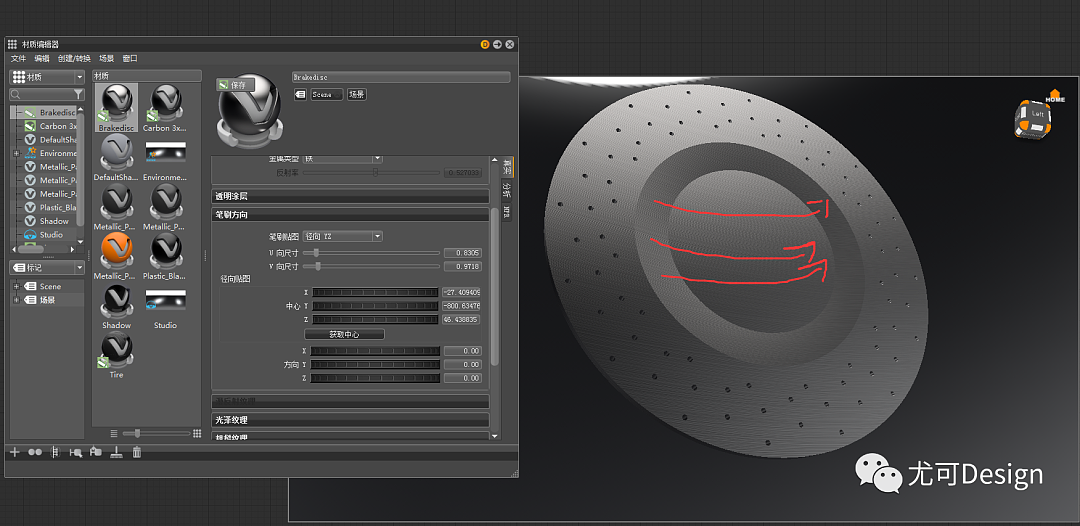Click the trash delete icon in bottom toolbar
The image size is (1080, 526).
coord(137,452)
